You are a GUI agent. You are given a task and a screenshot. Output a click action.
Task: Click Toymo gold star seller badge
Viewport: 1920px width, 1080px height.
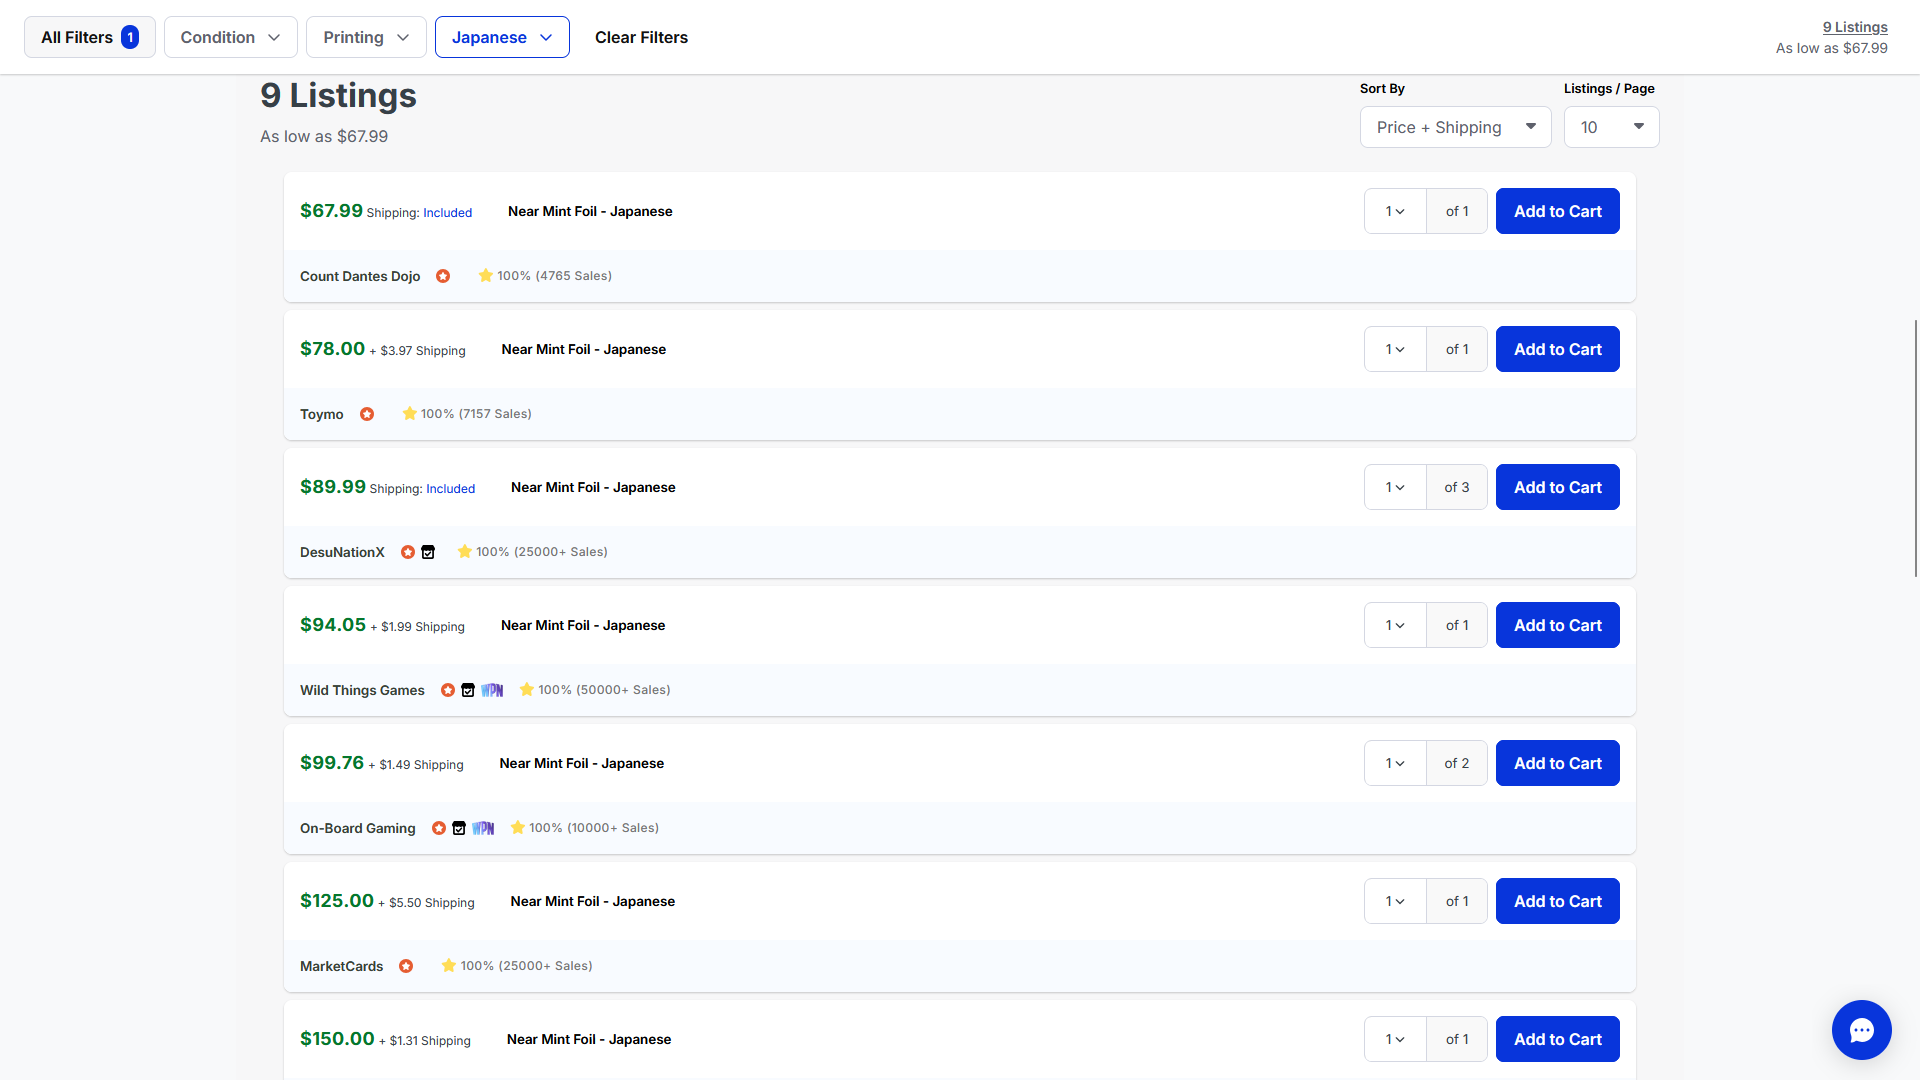point(367,414)
